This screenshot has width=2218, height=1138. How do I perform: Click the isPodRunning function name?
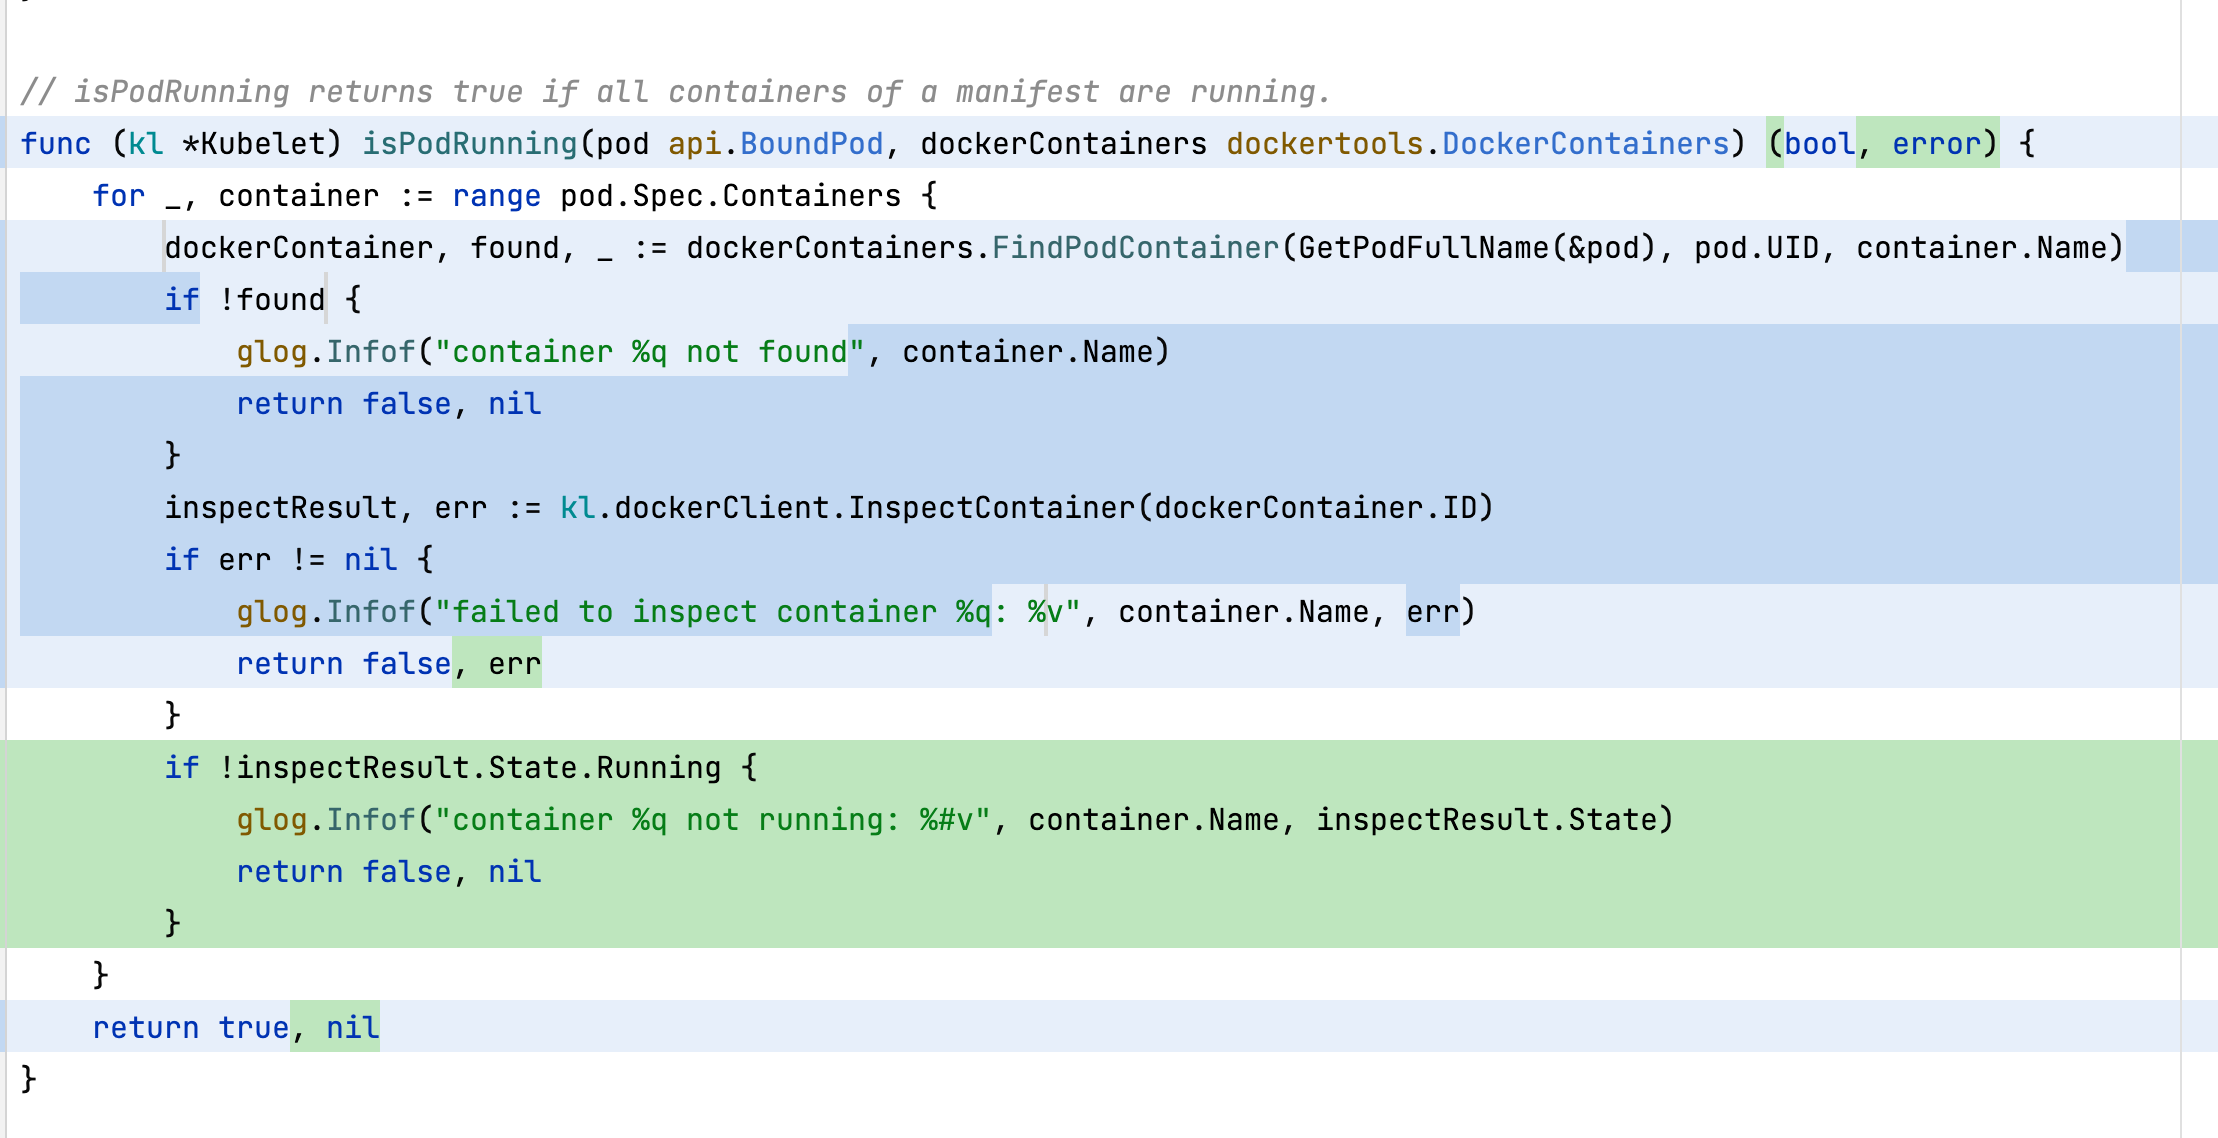(469, 144)
